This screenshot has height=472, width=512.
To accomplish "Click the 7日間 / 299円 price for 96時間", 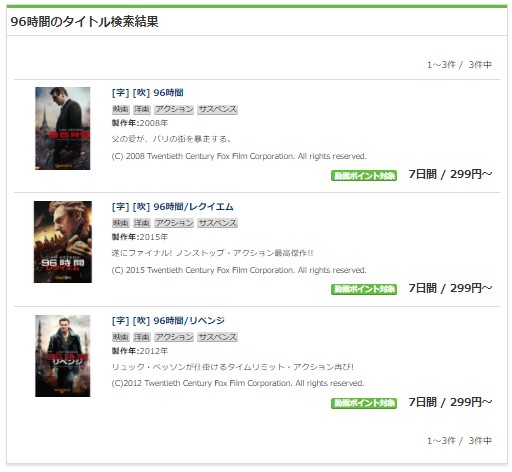I will 450,174.
